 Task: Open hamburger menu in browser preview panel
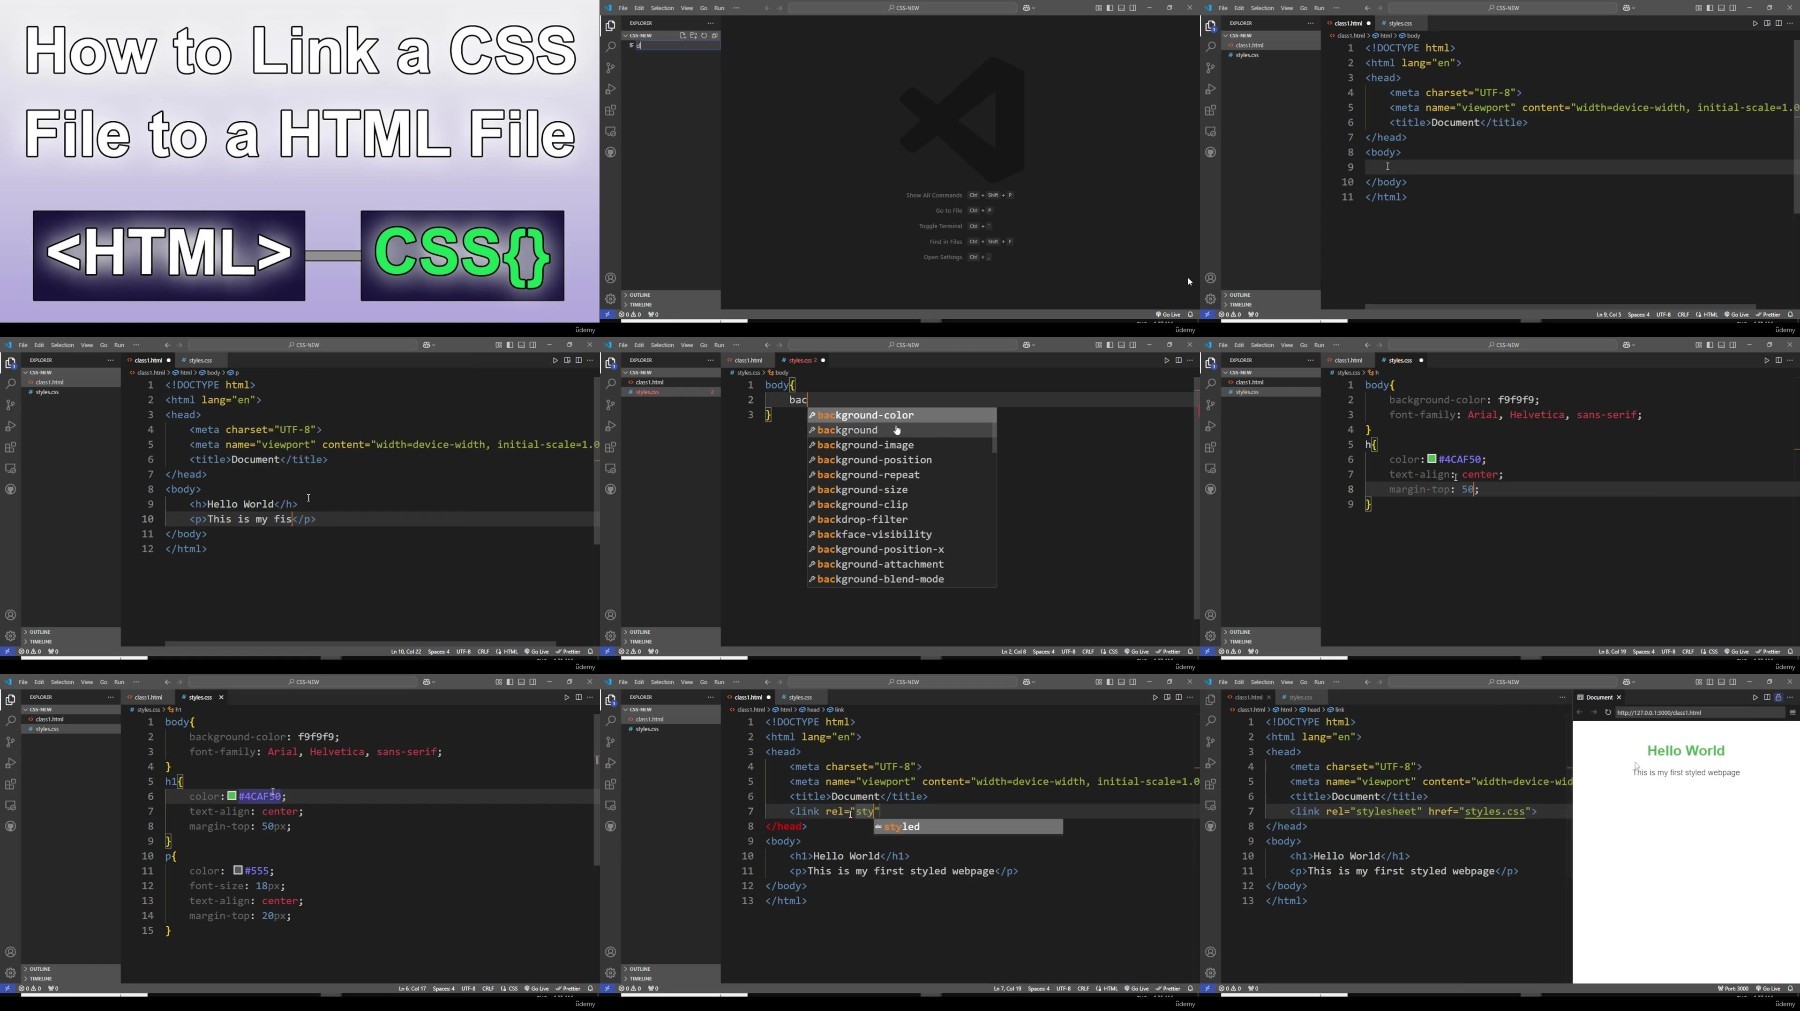click(1793, 712)
